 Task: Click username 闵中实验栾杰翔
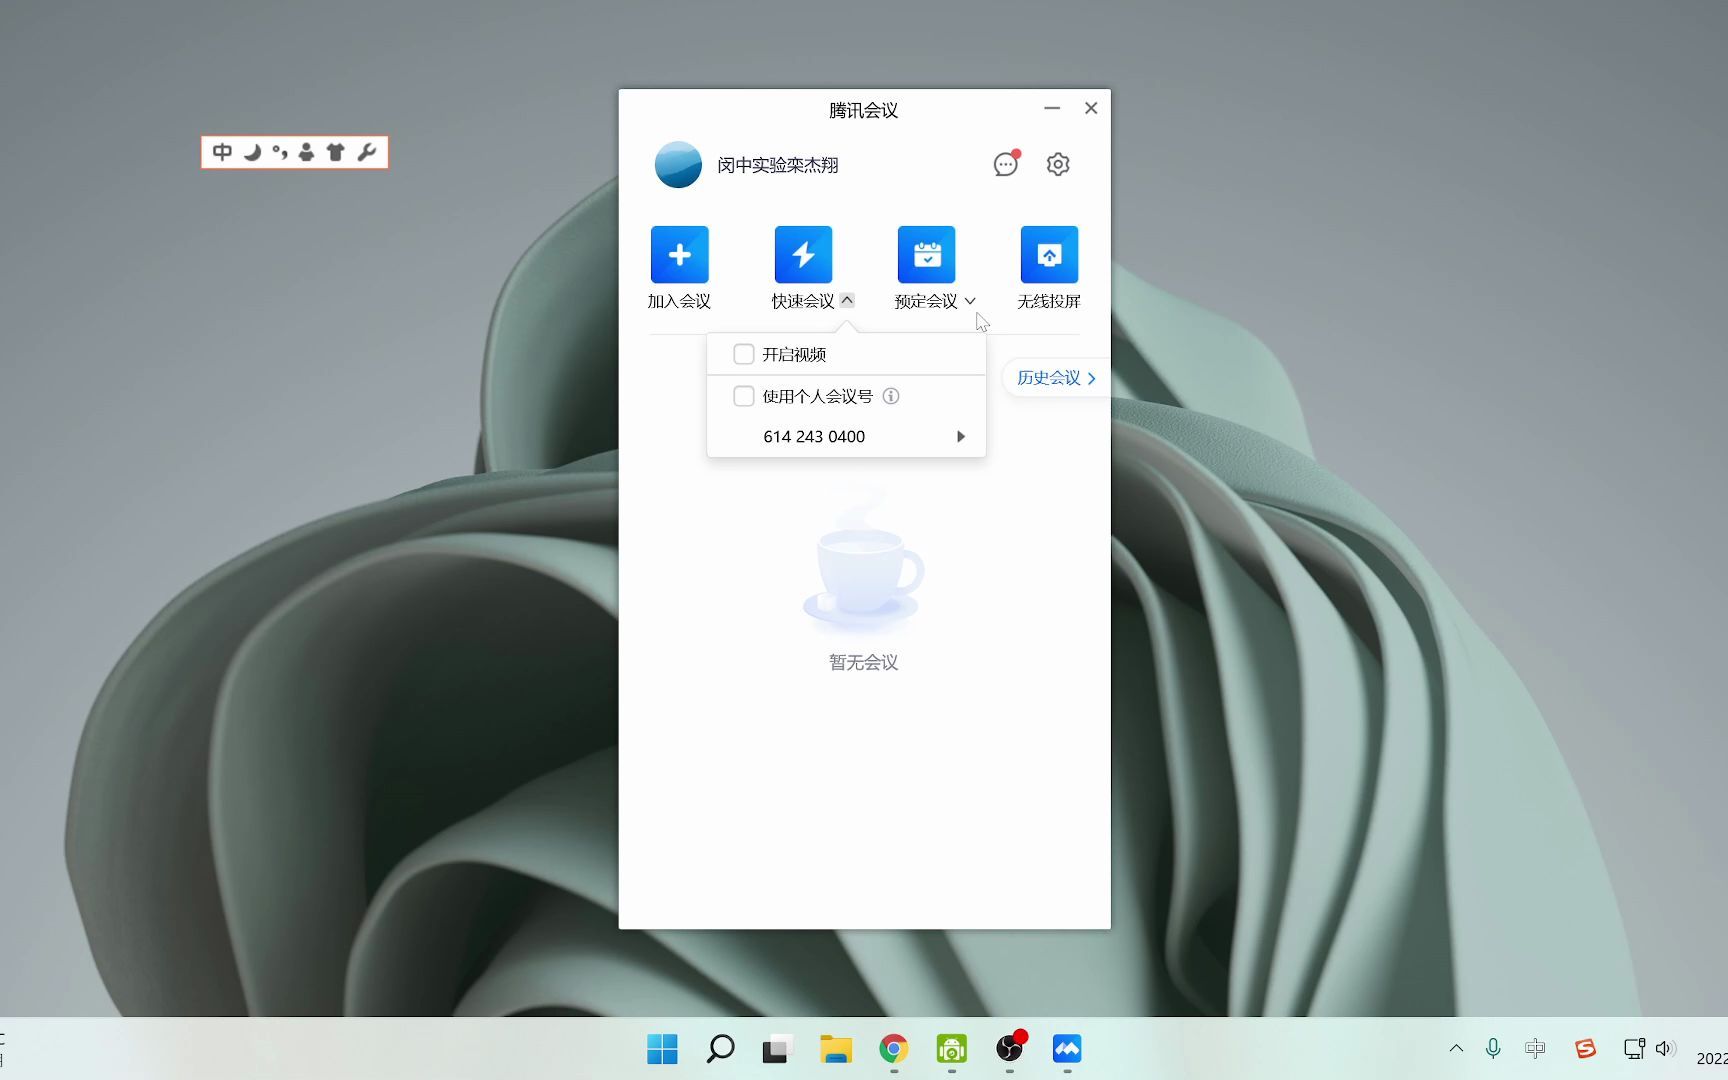tap(778, 165)
